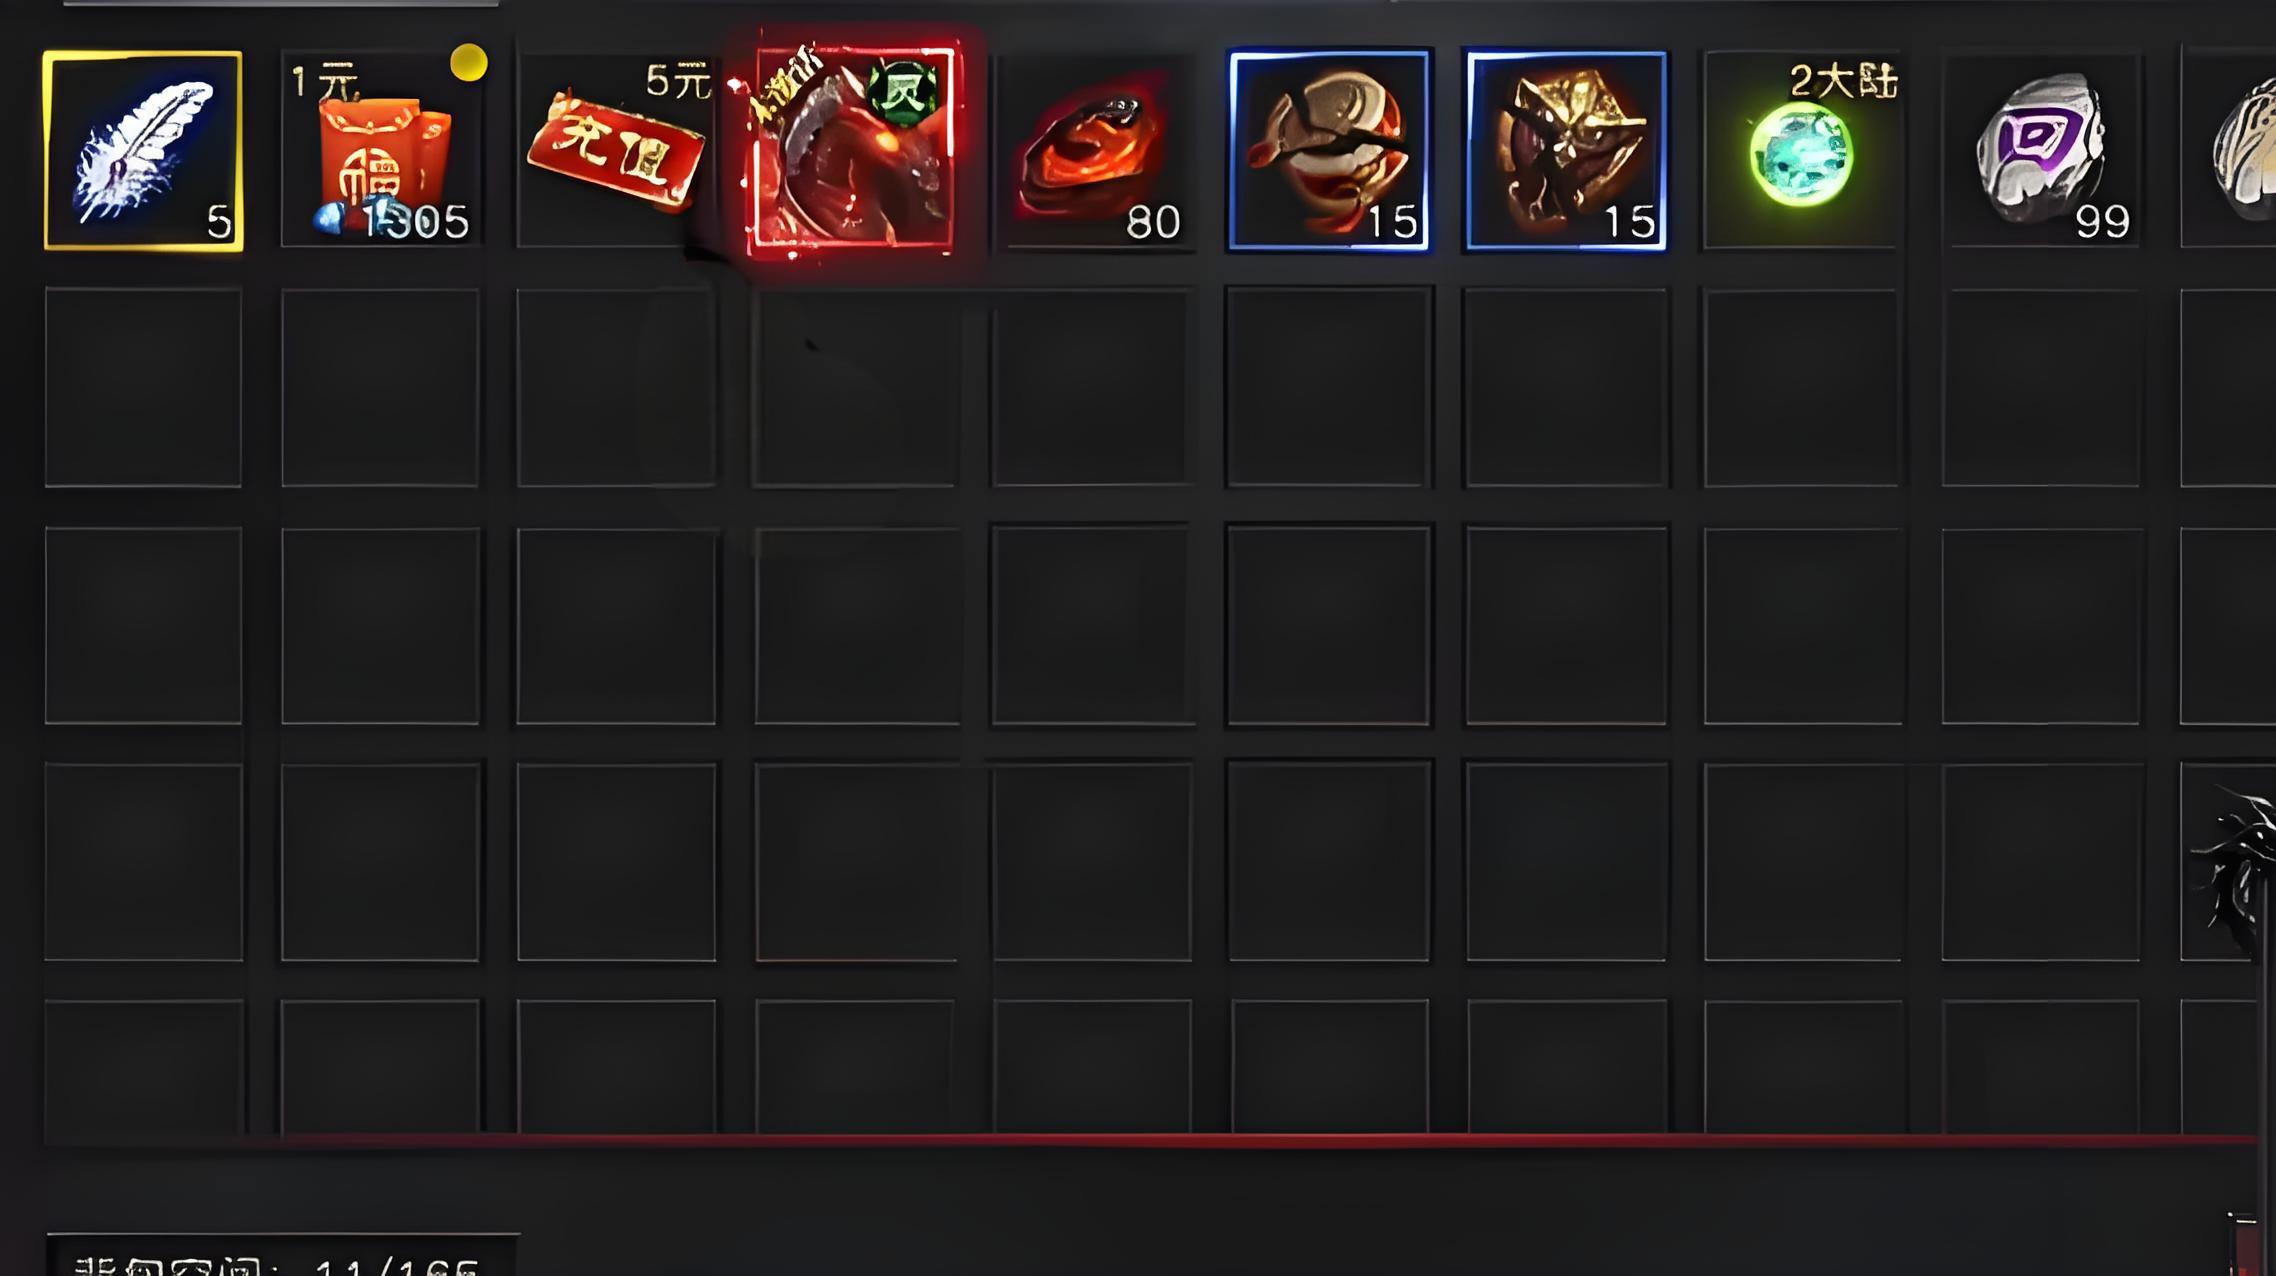Click yellow notification dot on red envelope

coord(469,63)
